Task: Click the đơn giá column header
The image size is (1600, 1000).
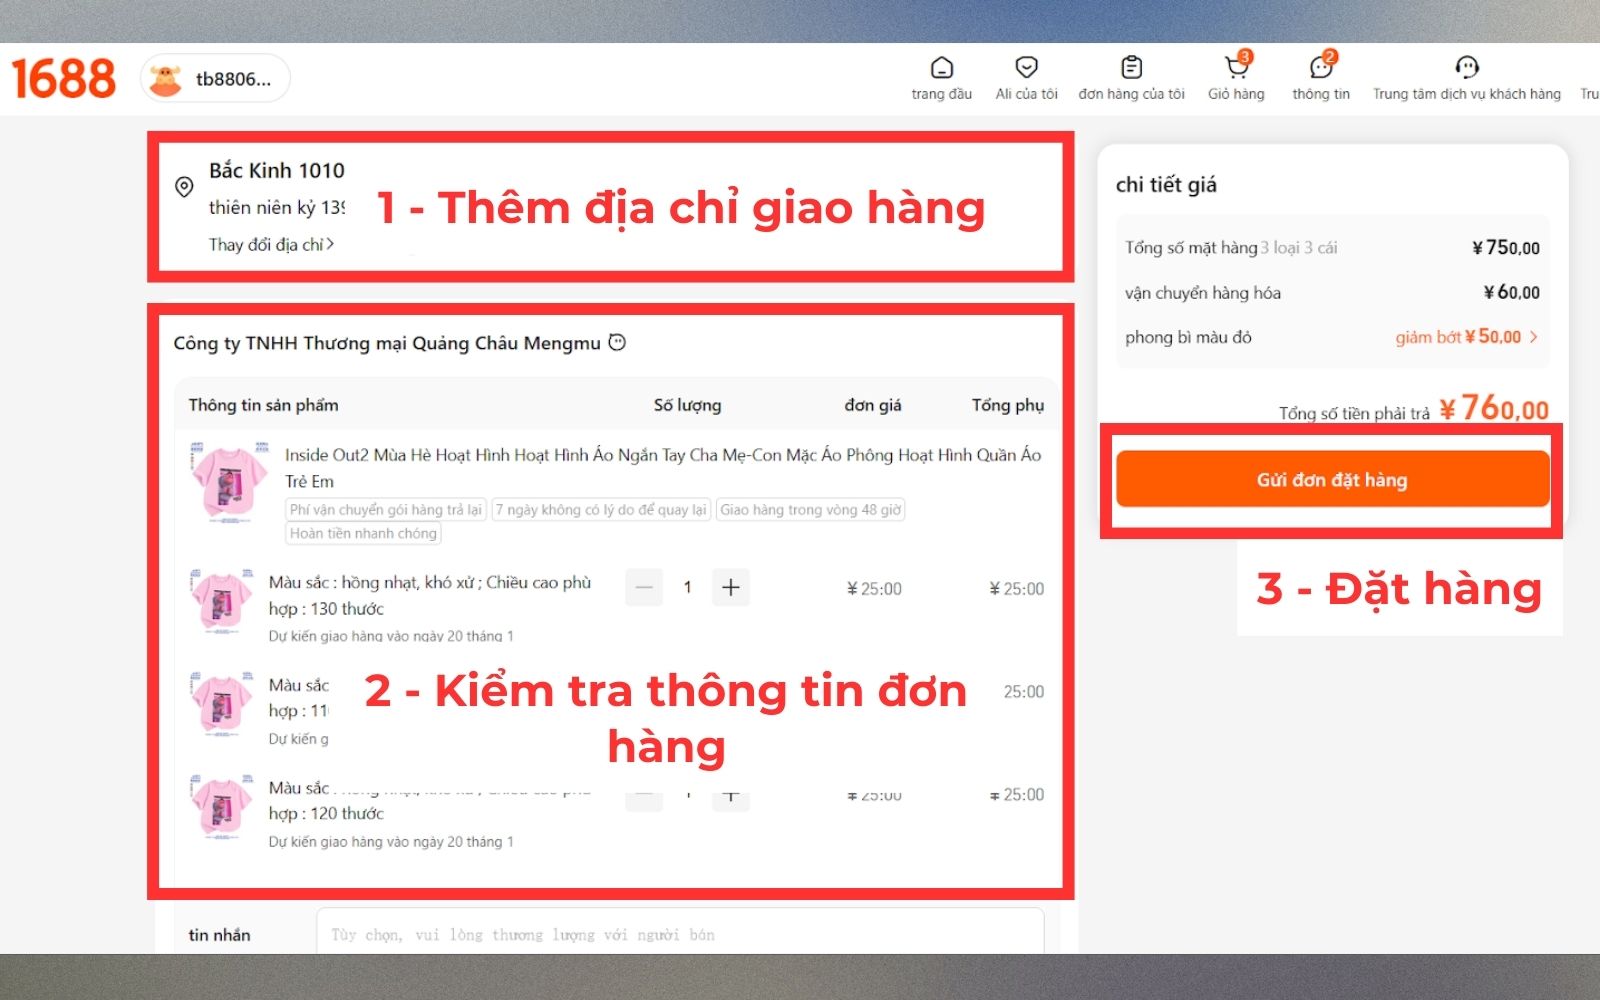Action: (x=873, y=405)
